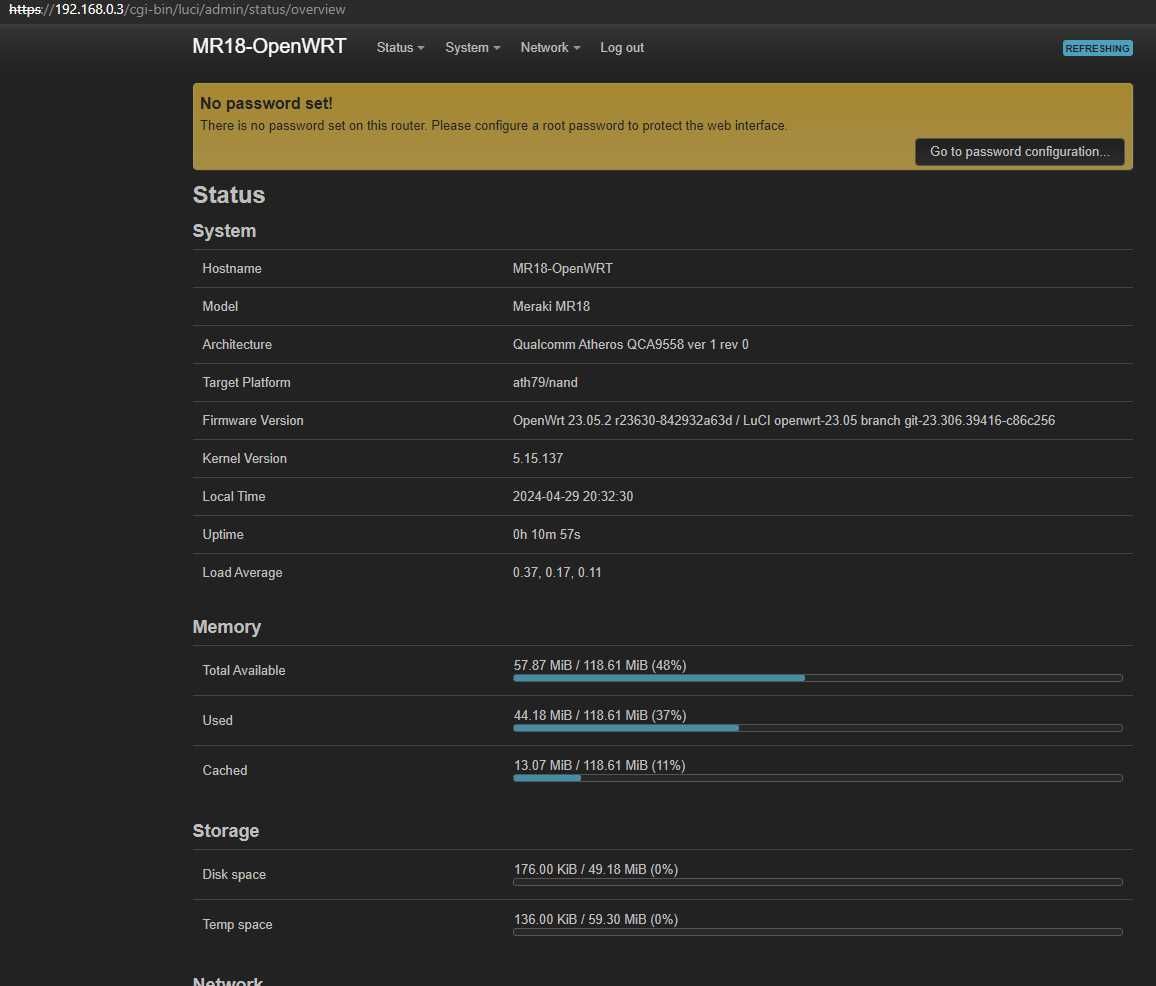This screenshot has width=1156, height=986.
Task: Click the Architecture row label
Action: point(237,344)
